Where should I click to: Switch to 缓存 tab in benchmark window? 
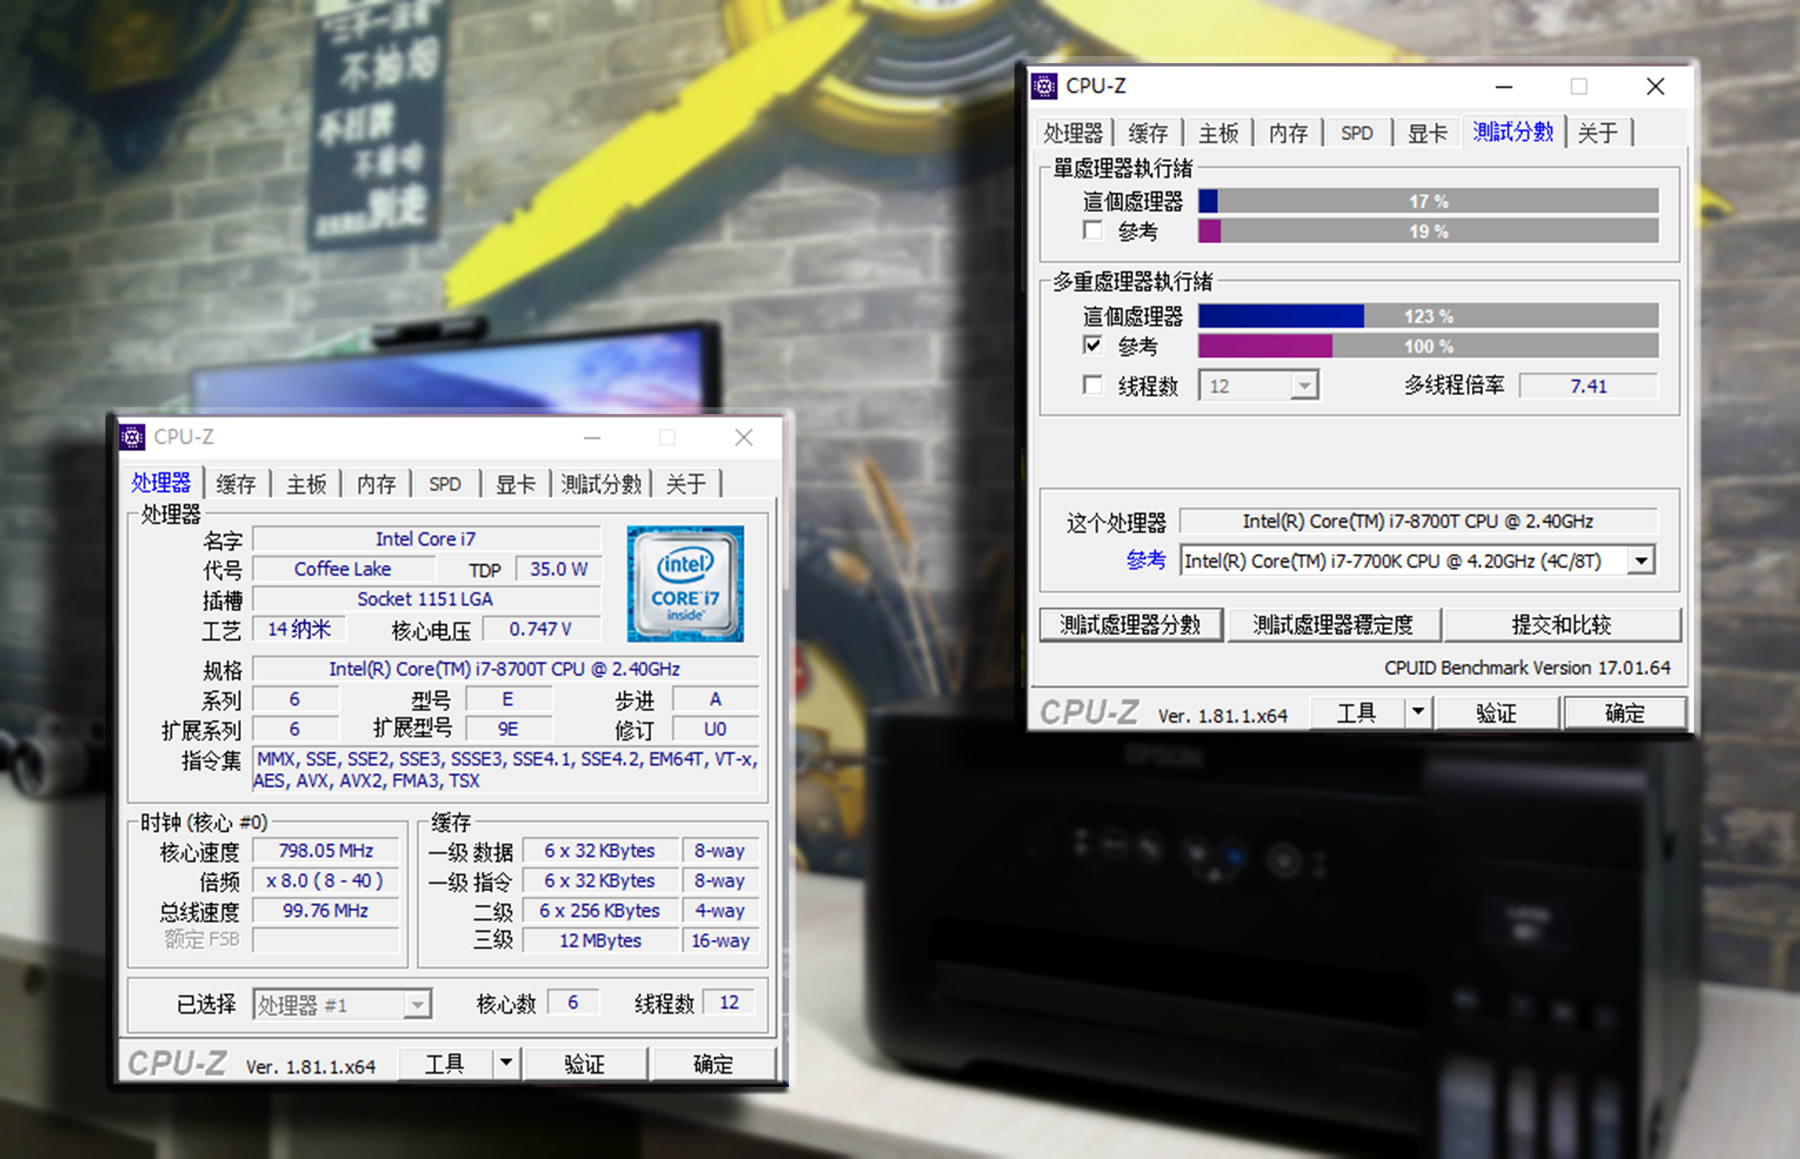(x=1148, y=133)
